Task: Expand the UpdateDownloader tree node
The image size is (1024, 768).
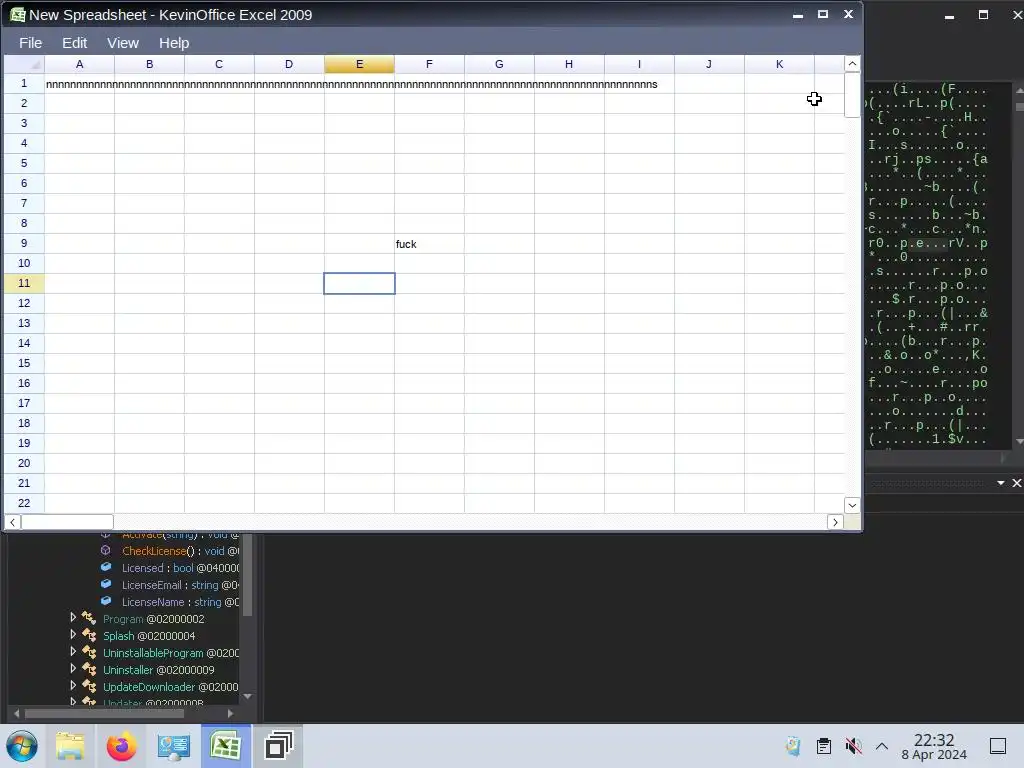Action: coord(73,685)
